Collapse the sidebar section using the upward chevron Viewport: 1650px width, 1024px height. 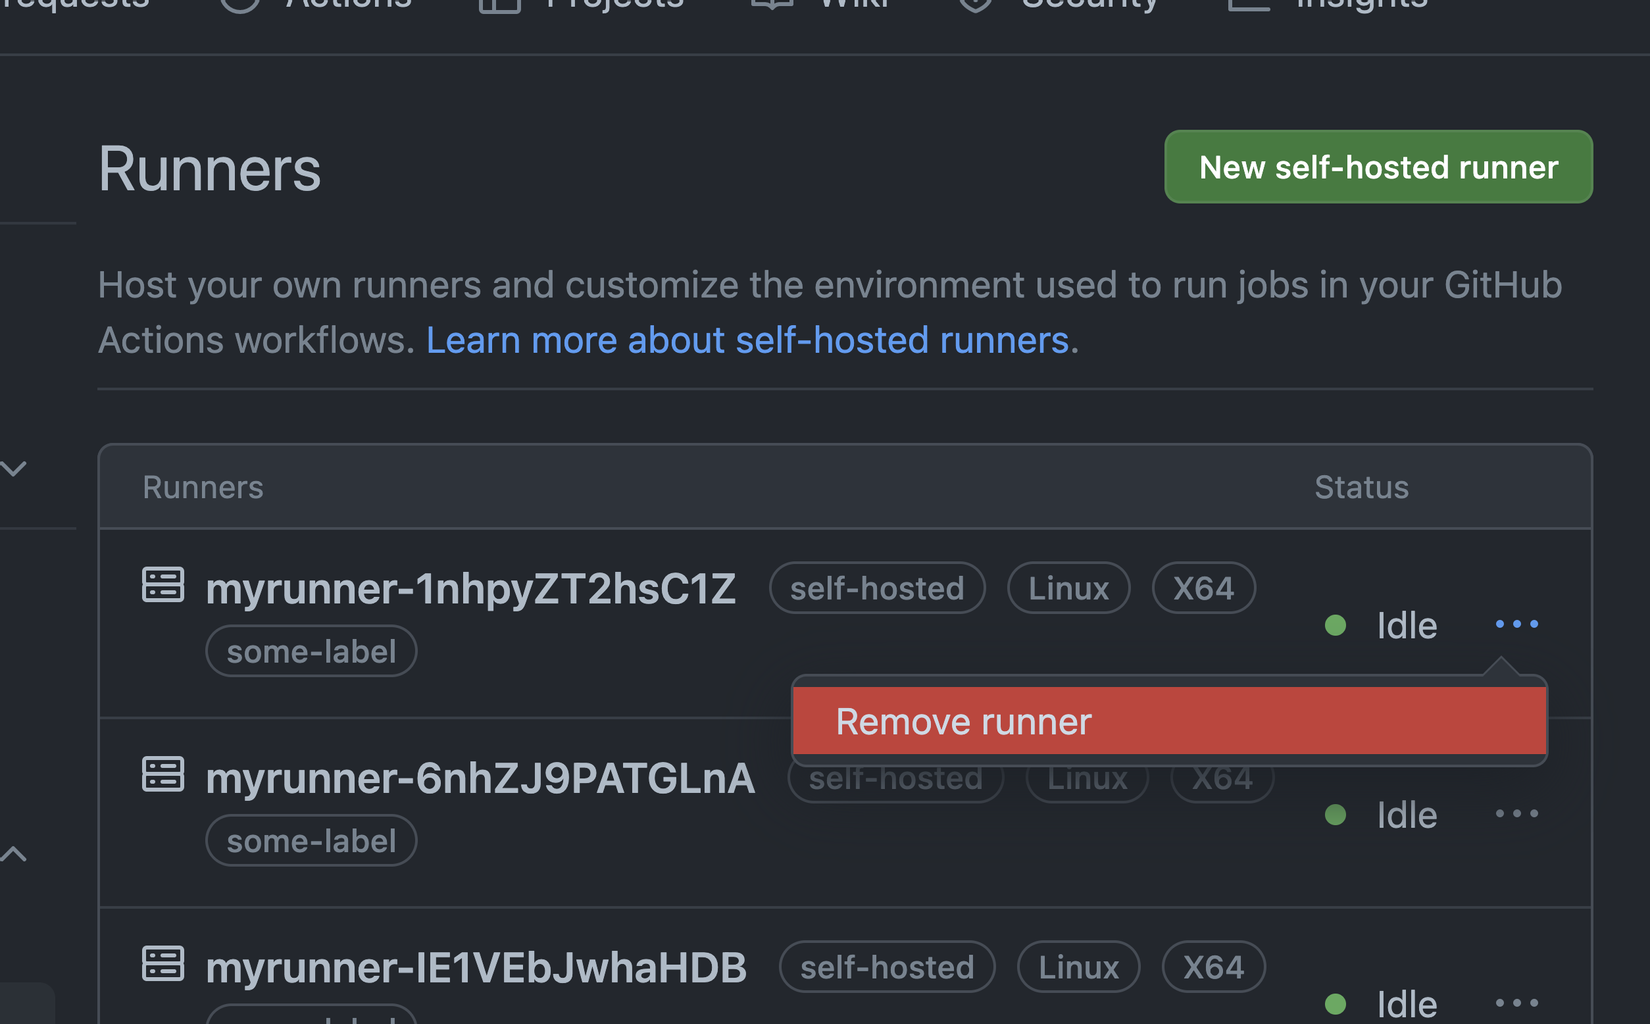14,853
